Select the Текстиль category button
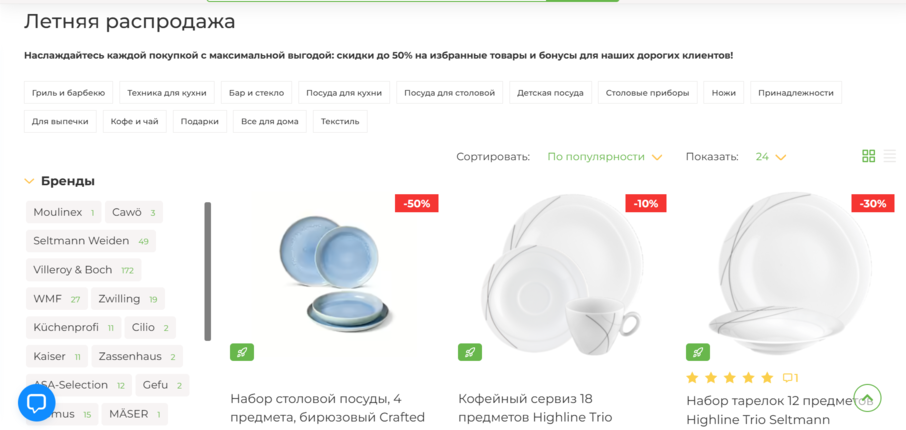Image resolution: width=906 pixels, height=430 pixels. tap(340, 121)
